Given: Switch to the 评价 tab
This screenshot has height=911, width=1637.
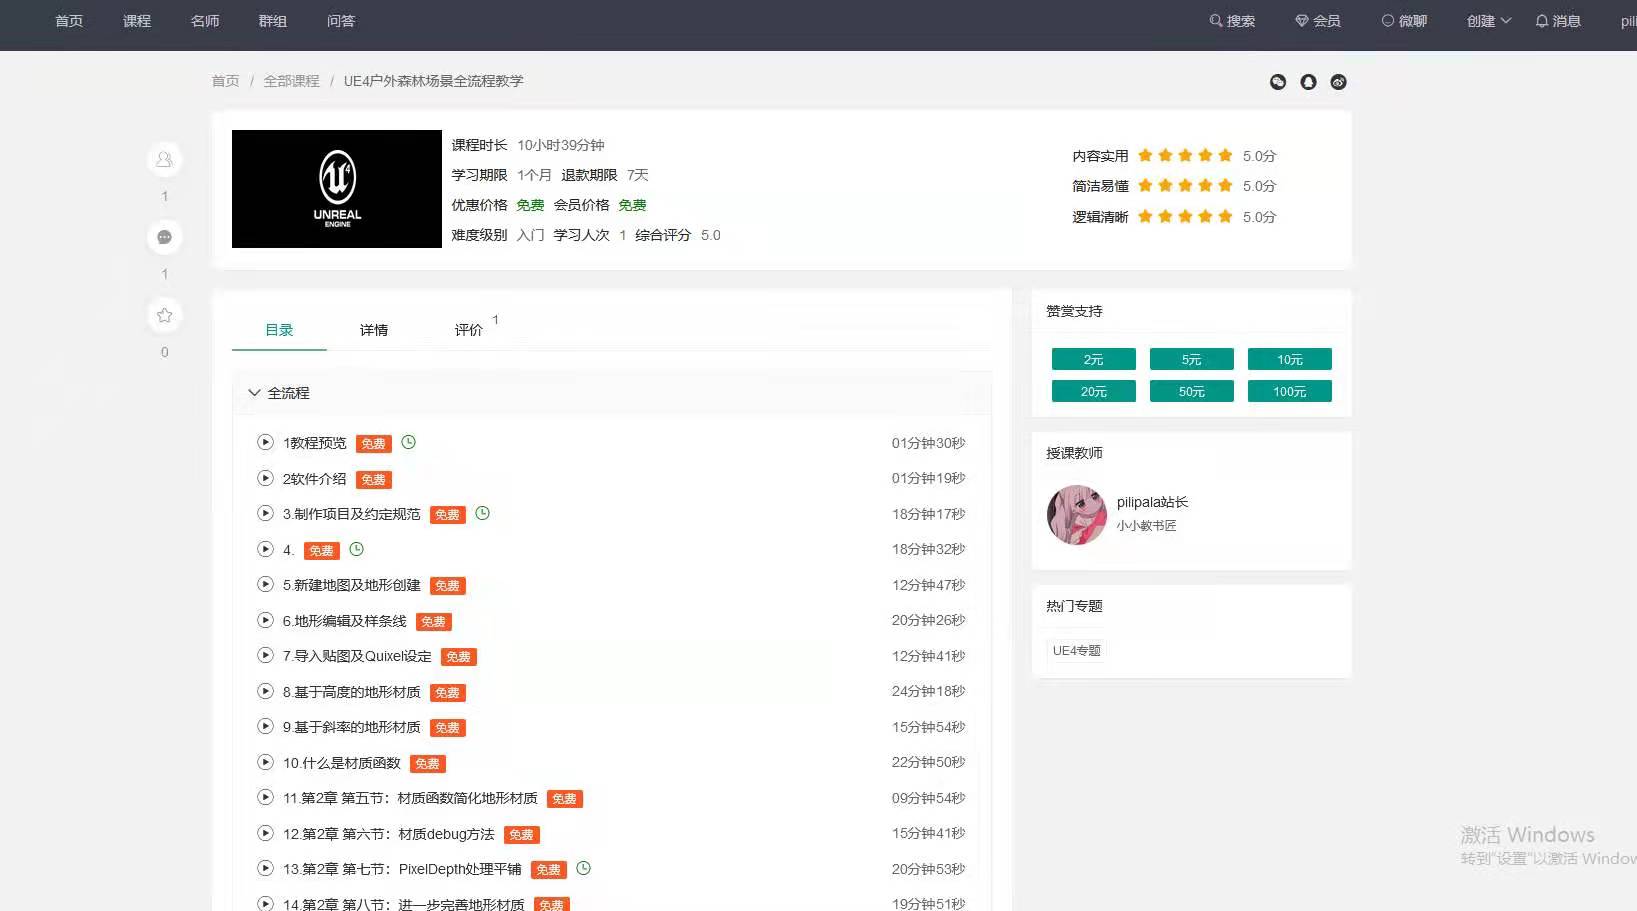Looking at the screenshot, I should [x=468, y=330].
